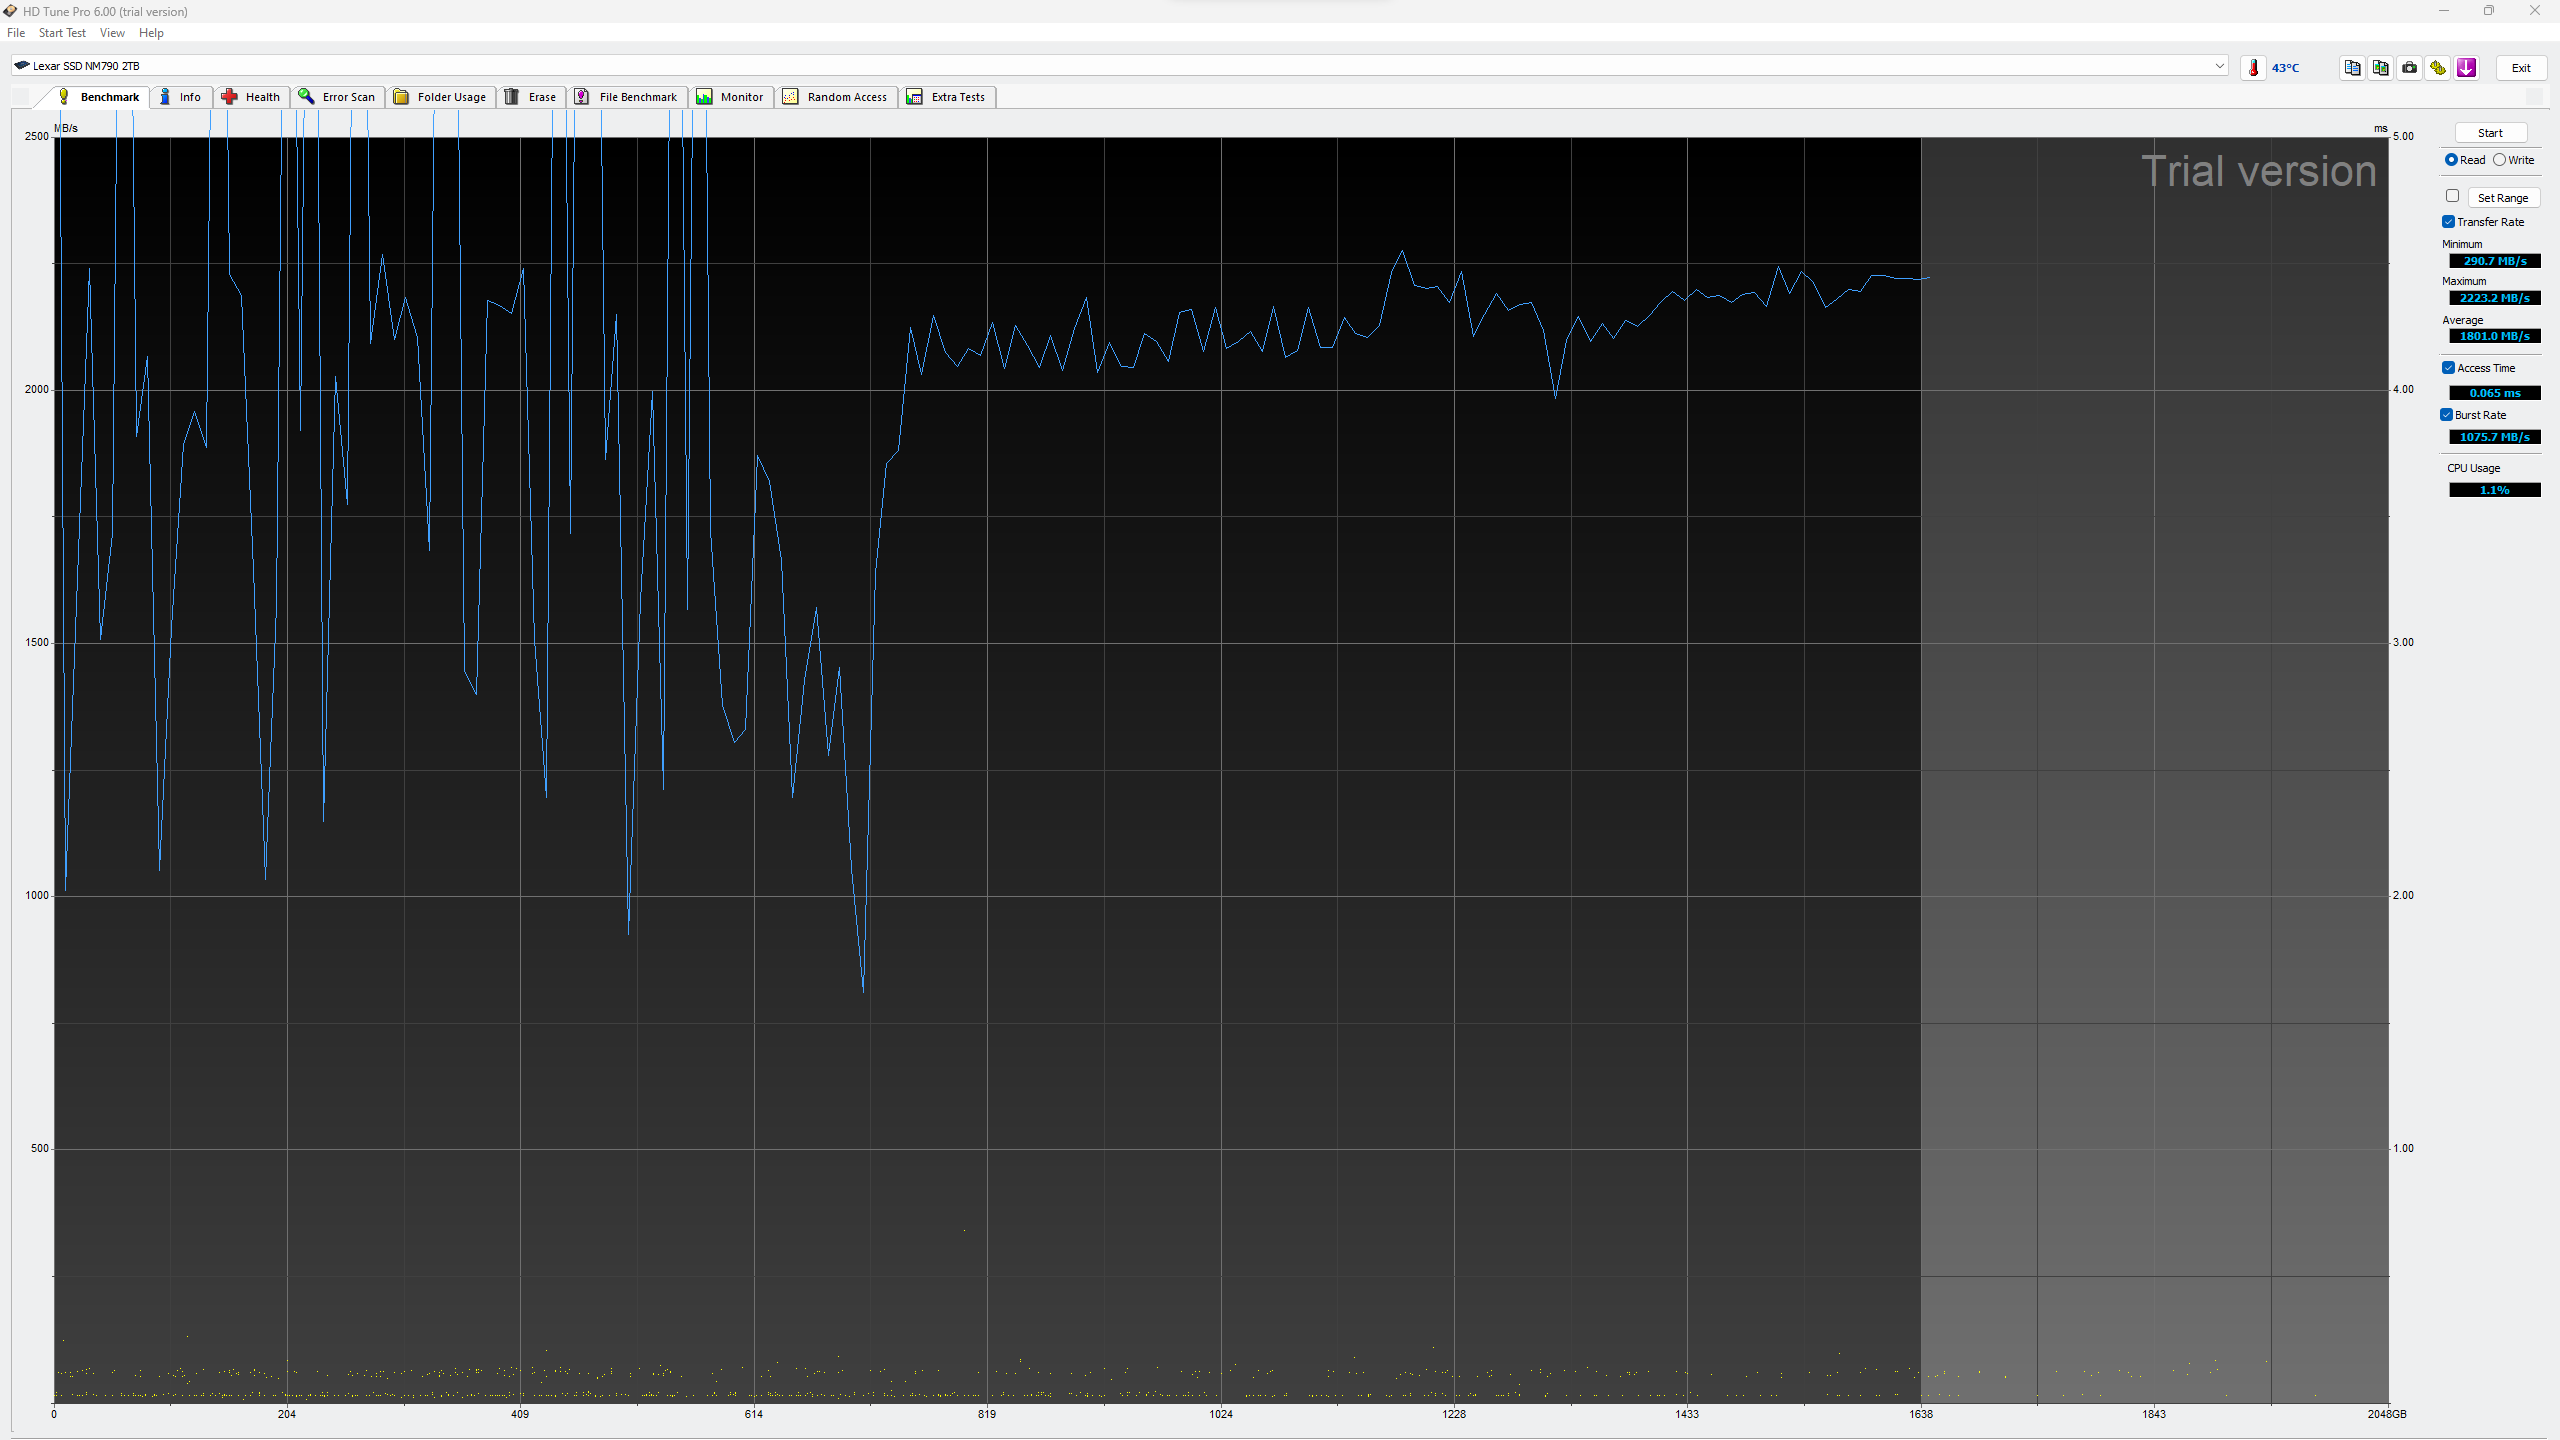2560x1440 pixels.
Task: Select the Write radio button
Action: coord(2499,160)
